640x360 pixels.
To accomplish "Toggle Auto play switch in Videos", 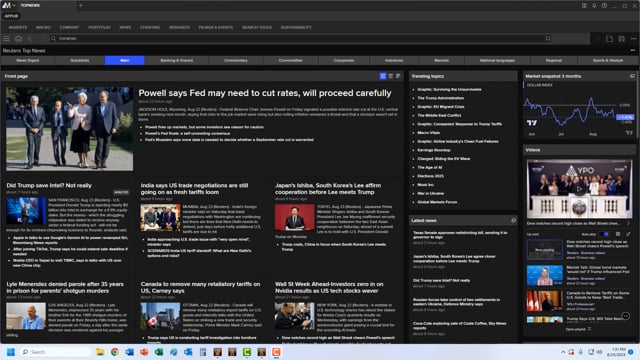I will tap(604, 234).
